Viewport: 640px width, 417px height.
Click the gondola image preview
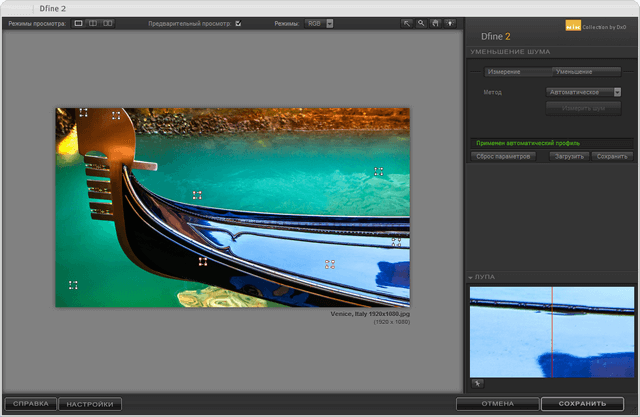232,207
